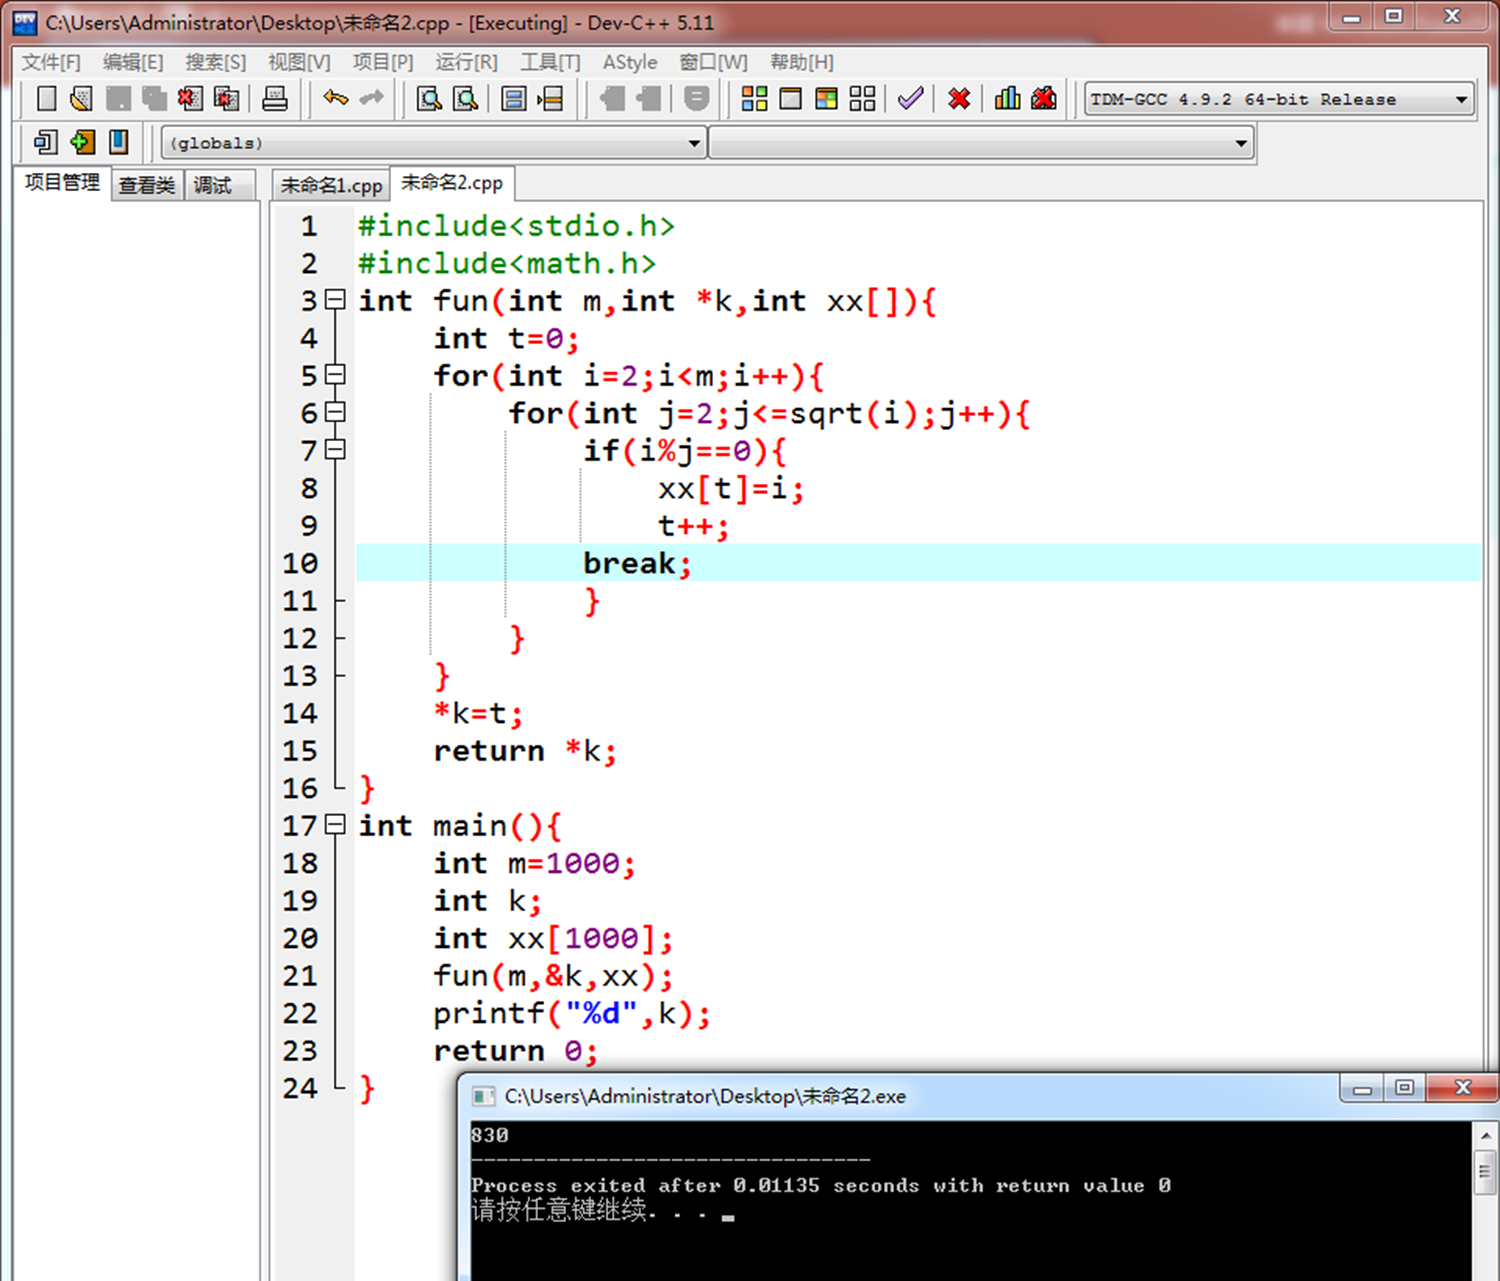The height and width of the screenshot is (1281, 1500).
Task: Click the Close file toolbar icon
Action: pos(190,98)
